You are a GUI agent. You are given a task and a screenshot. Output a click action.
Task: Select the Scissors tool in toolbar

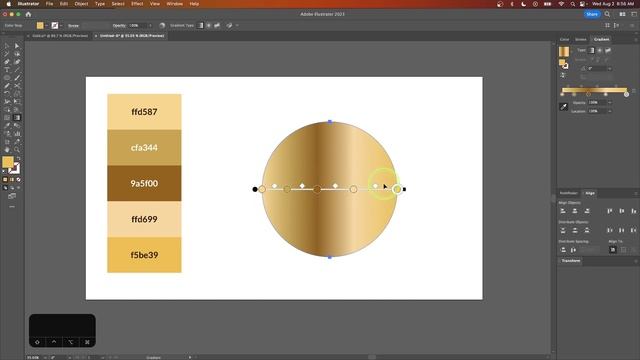[x=17, y=86]
